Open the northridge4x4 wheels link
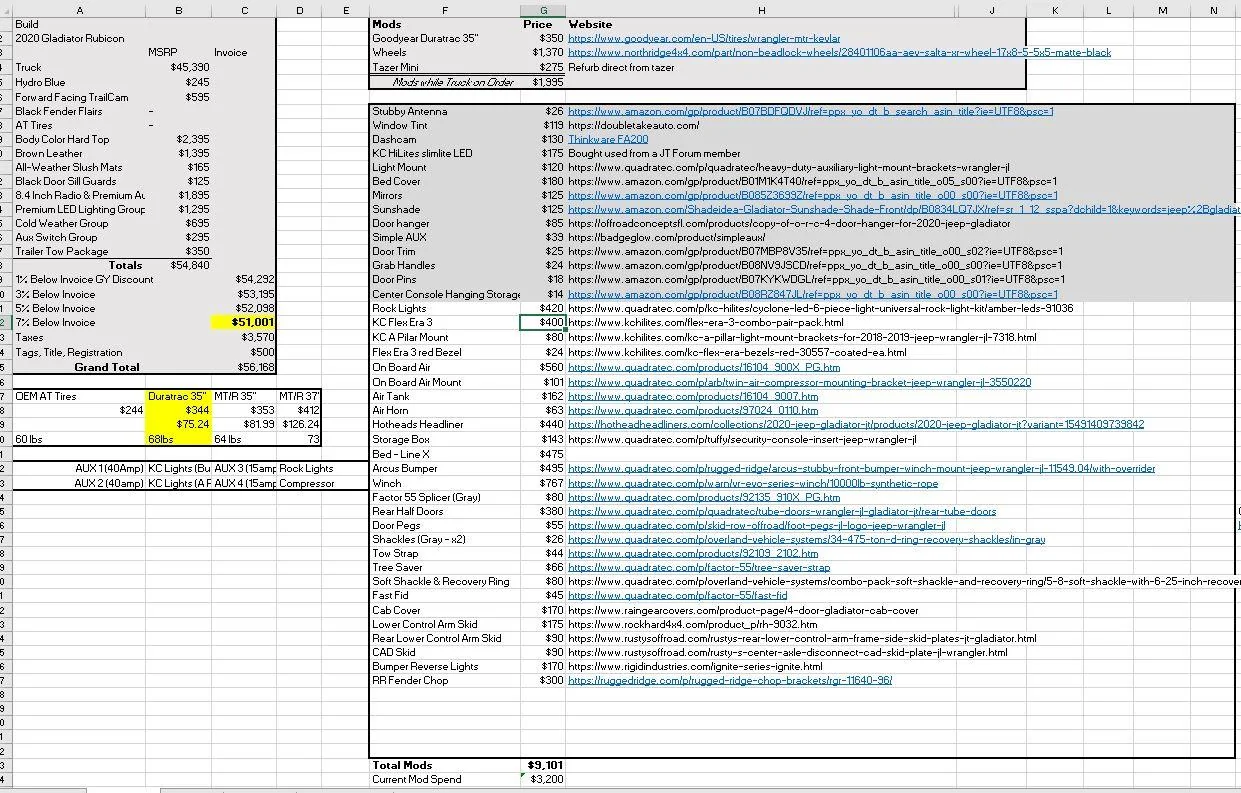This screenshot has width=1241, height=793. [839, 52]
